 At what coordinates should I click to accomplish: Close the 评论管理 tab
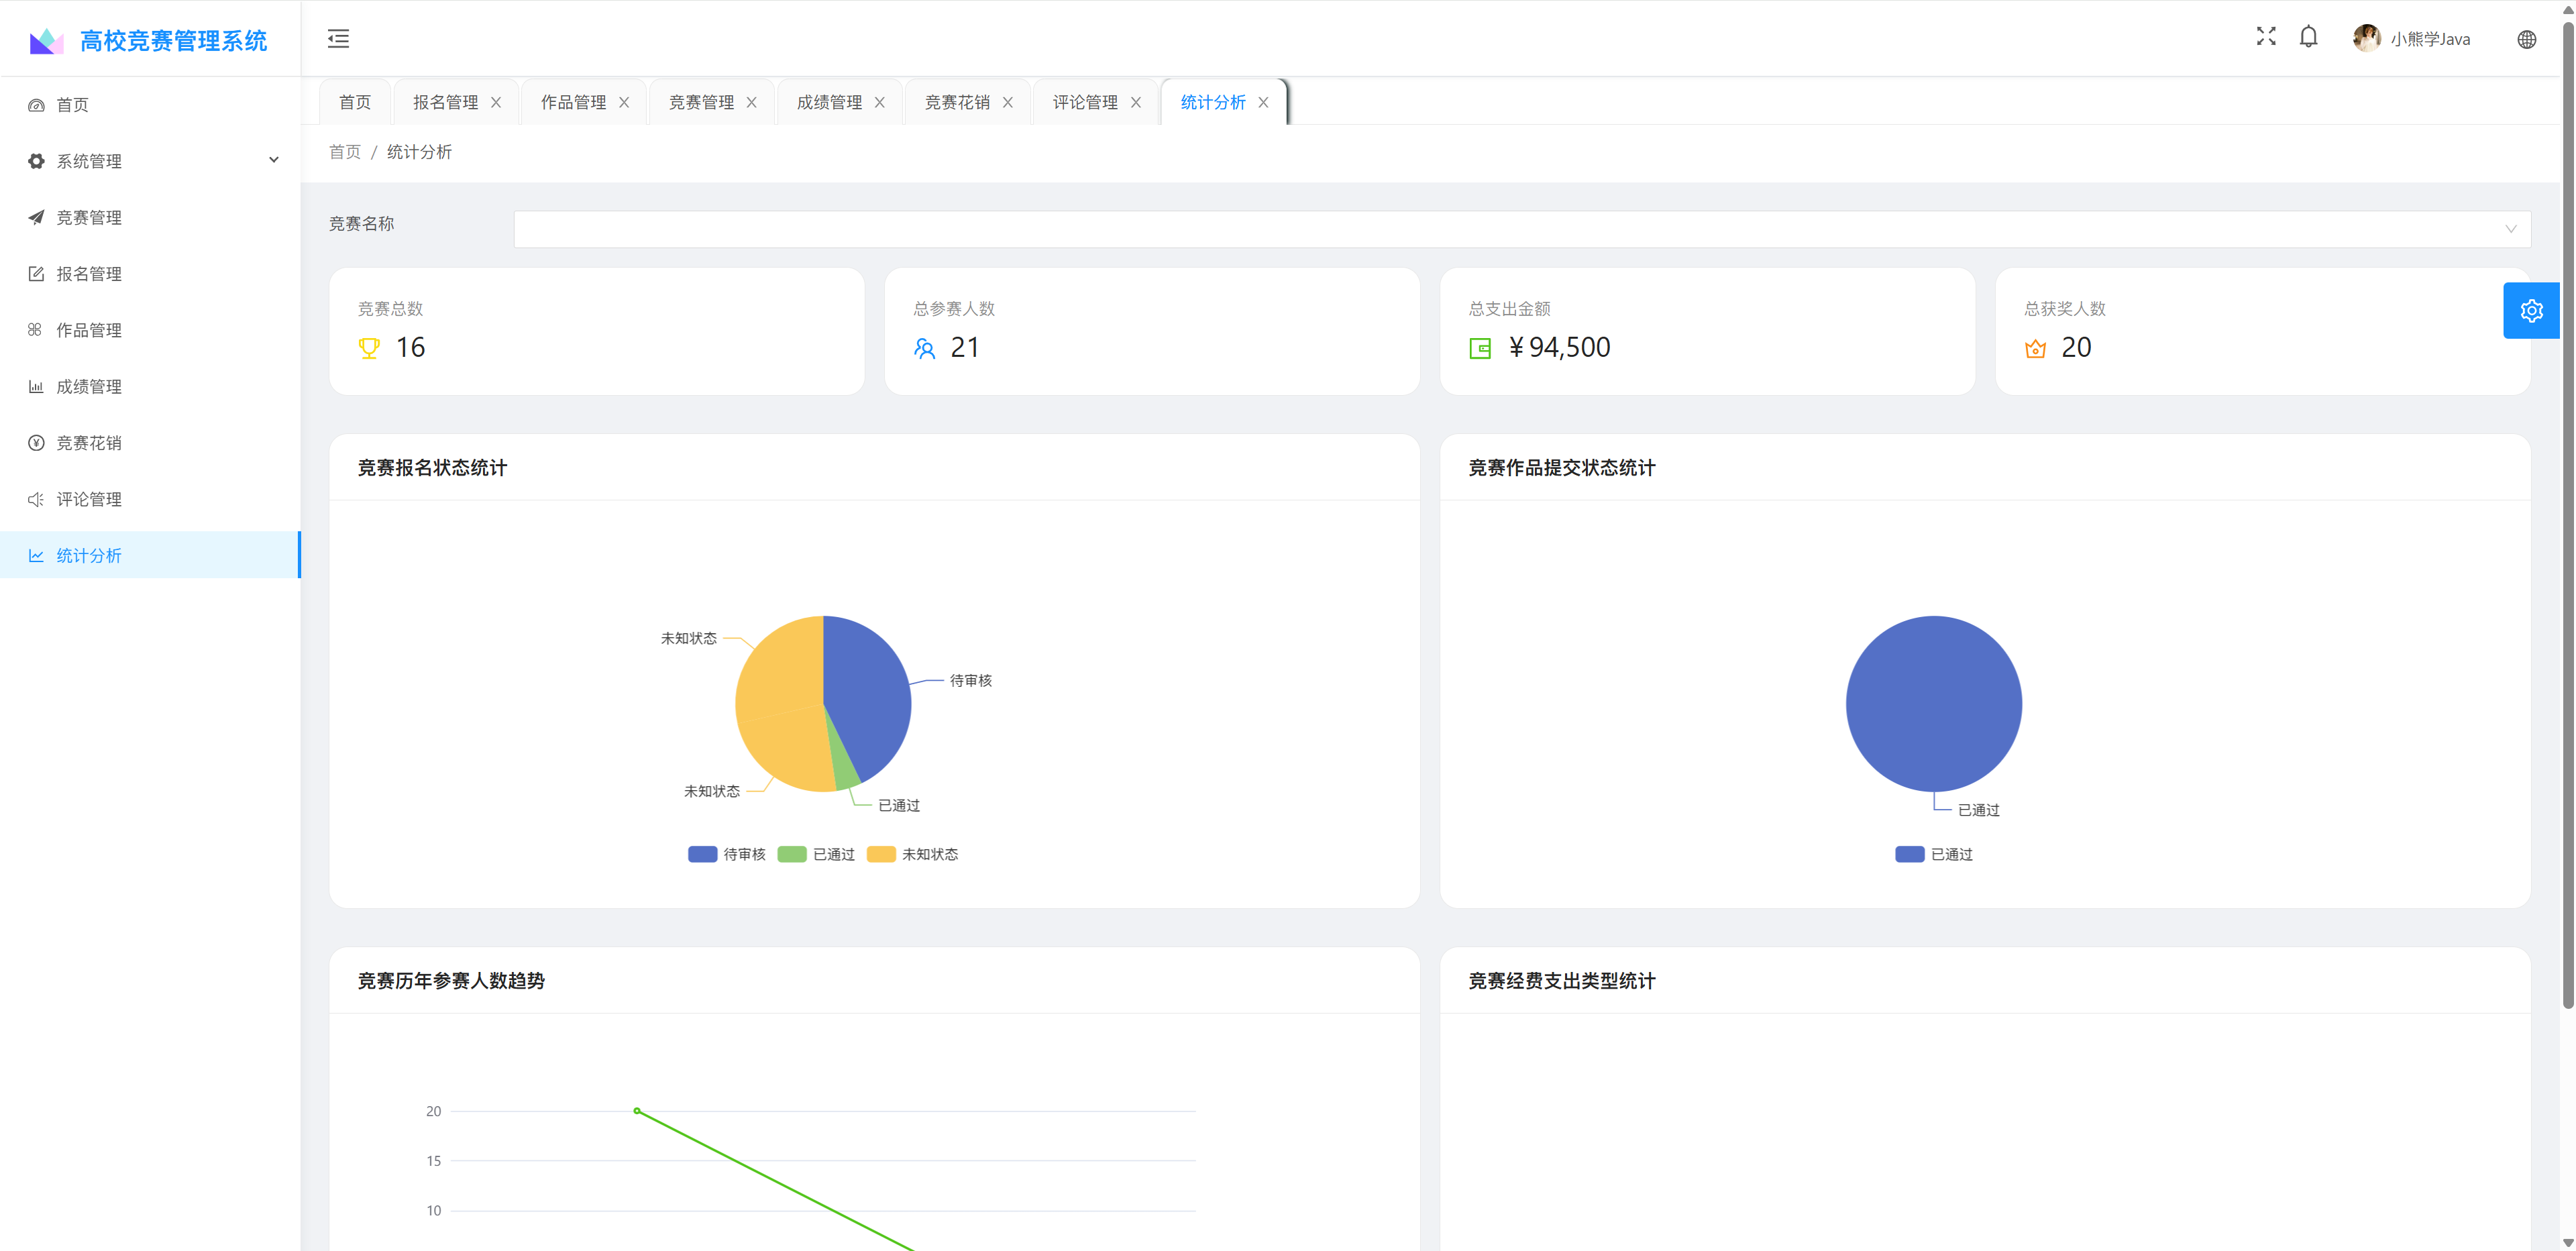(1136, 102)
